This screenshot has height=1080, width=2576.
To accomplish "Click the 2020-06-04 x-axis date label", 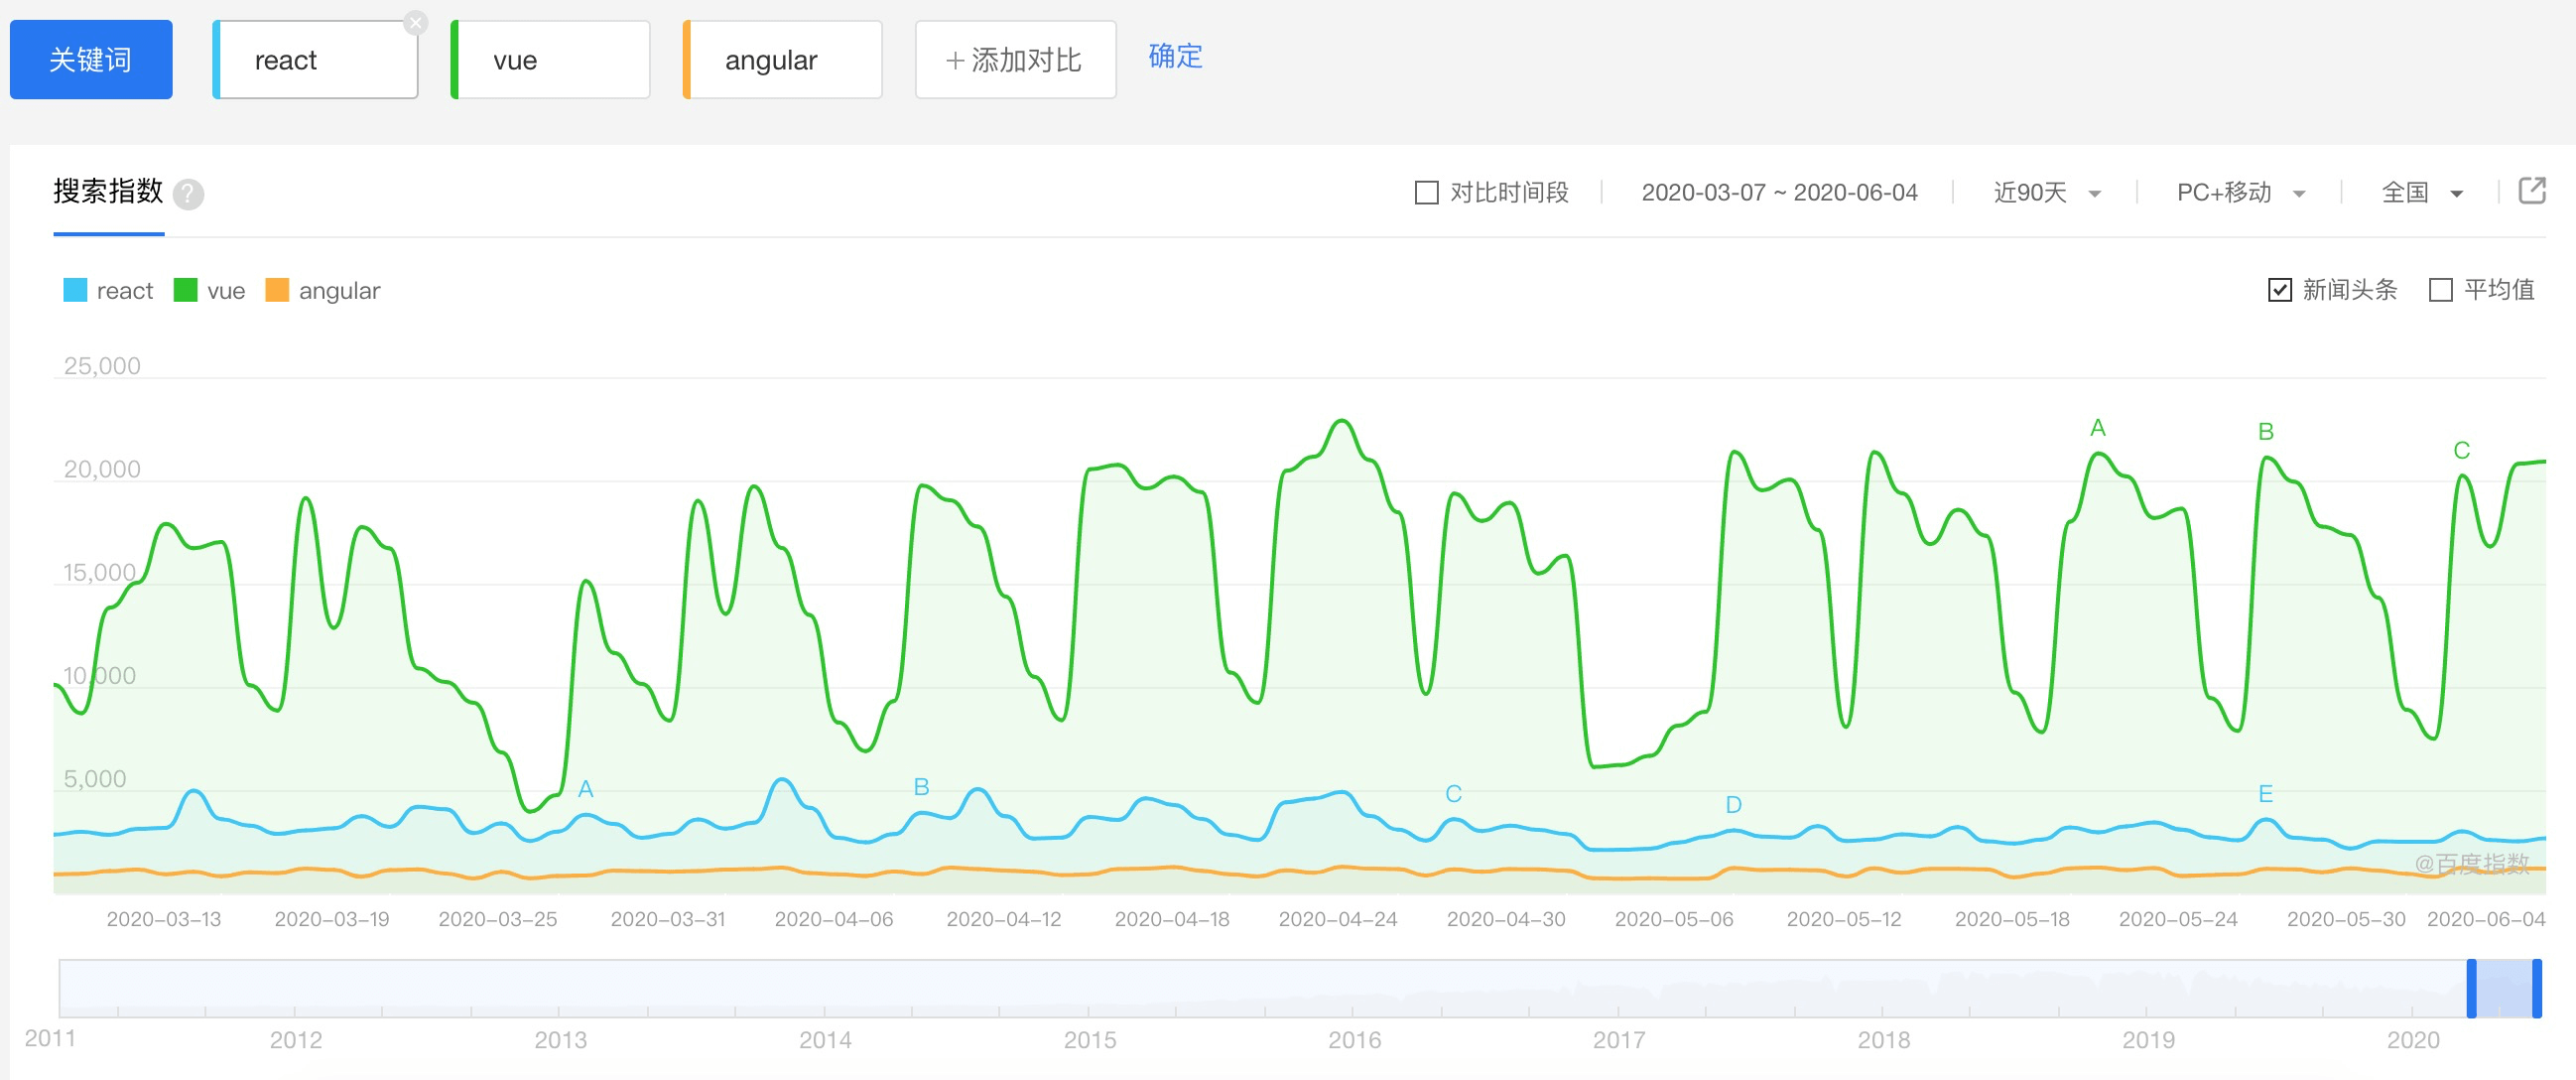I will click(2485, 919).
